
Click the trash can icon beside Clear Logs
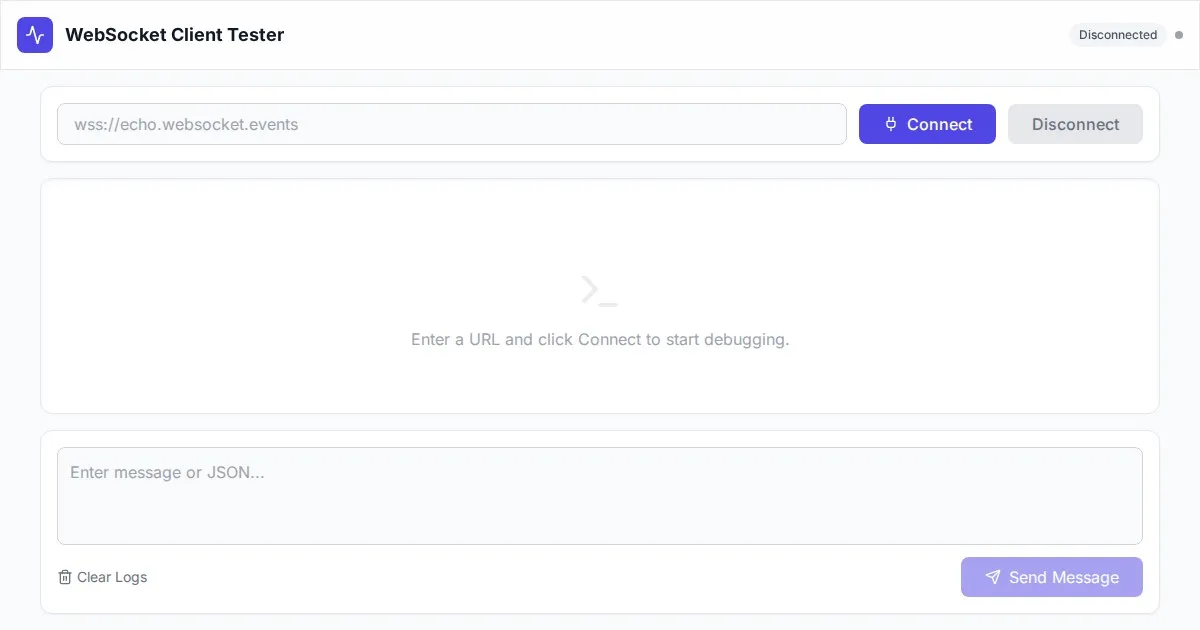click(x=65, y=577)
